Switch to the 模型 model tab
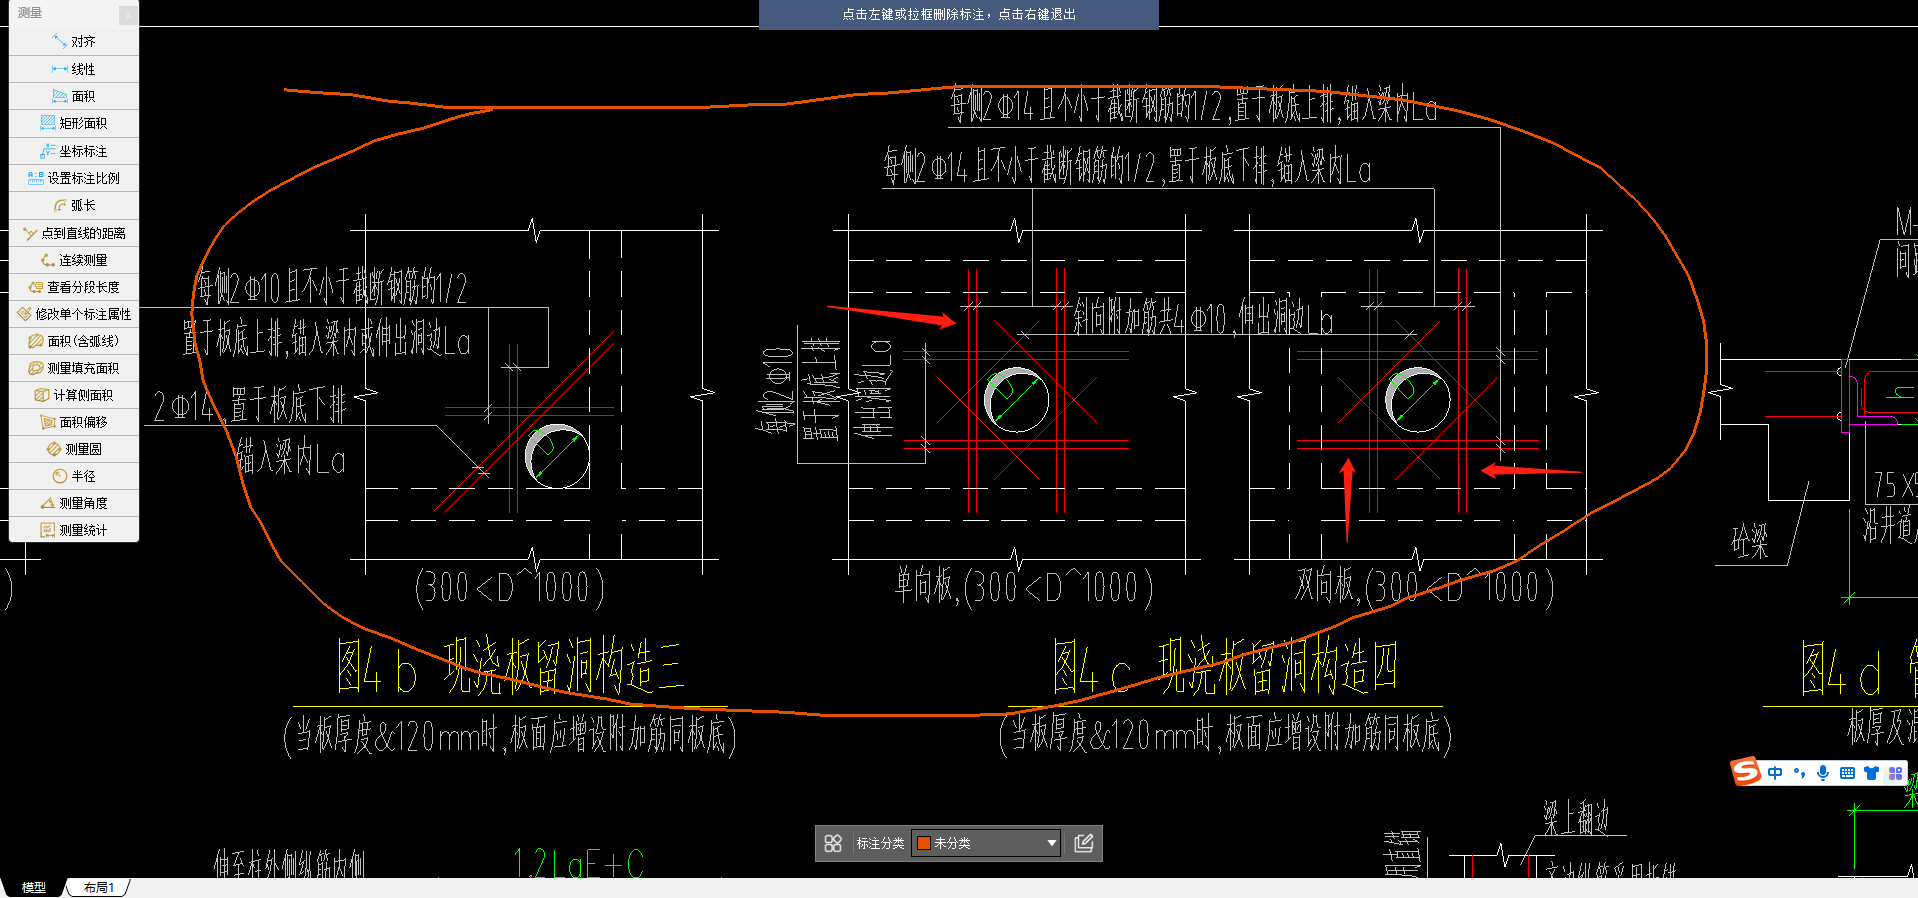 tap(34, 887)
